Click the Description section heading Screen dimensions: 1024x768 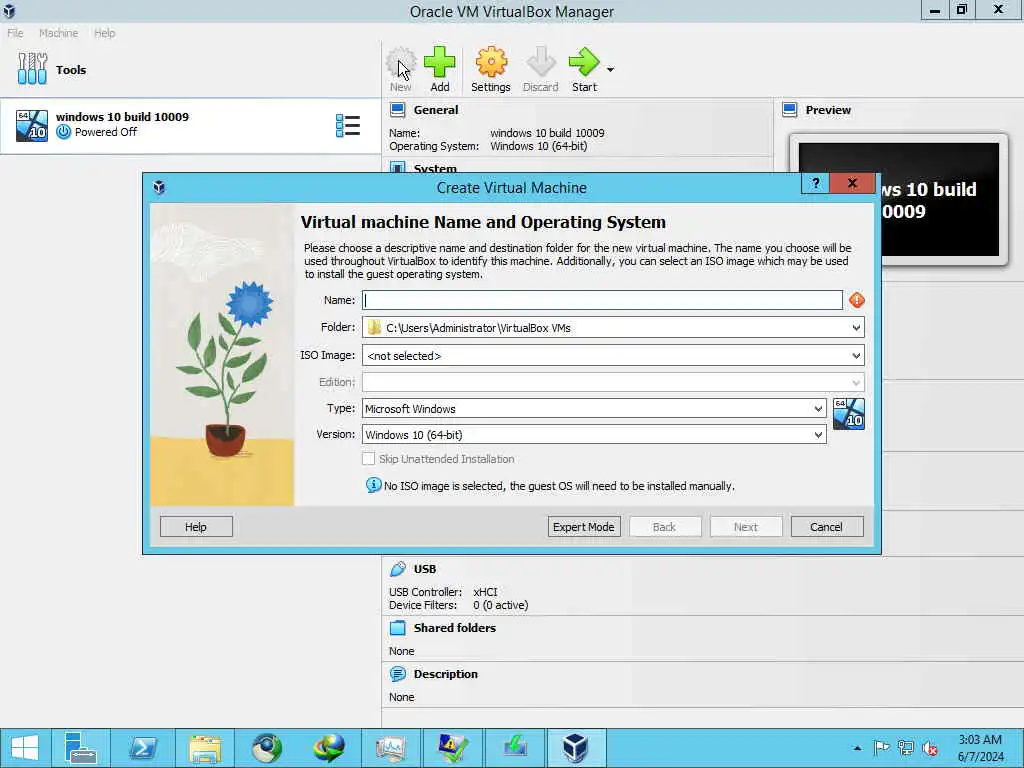coord(445,674)
